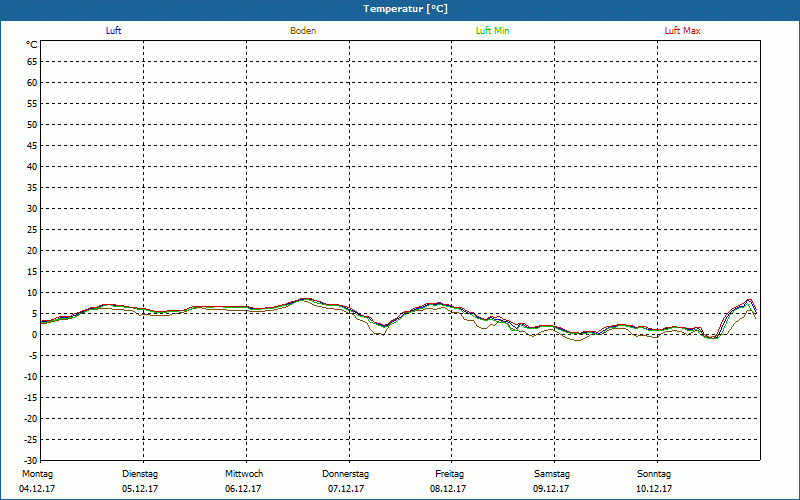
Task: Click the 65 value on temperature axis
Action: tap(32, 62)
